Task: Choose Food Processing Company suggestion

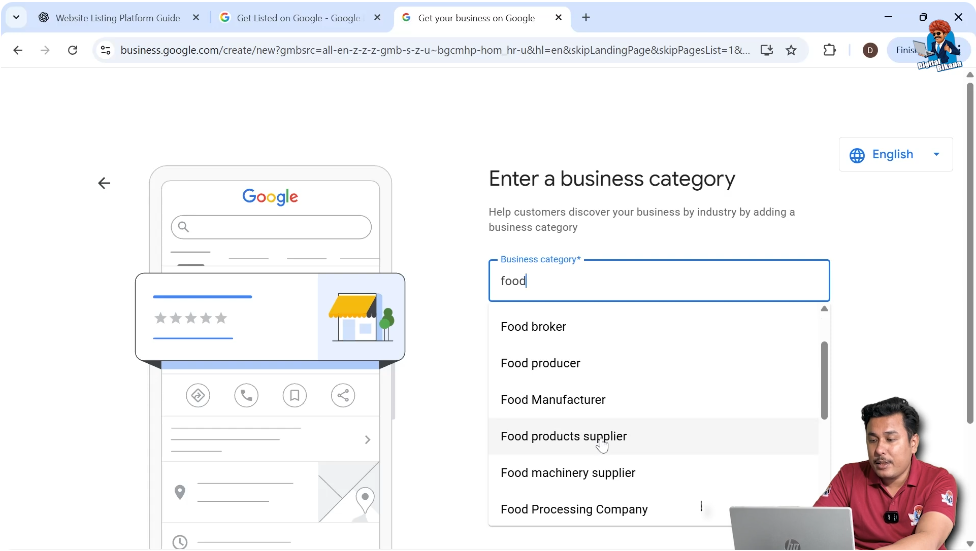Action: tap(654, 509)
